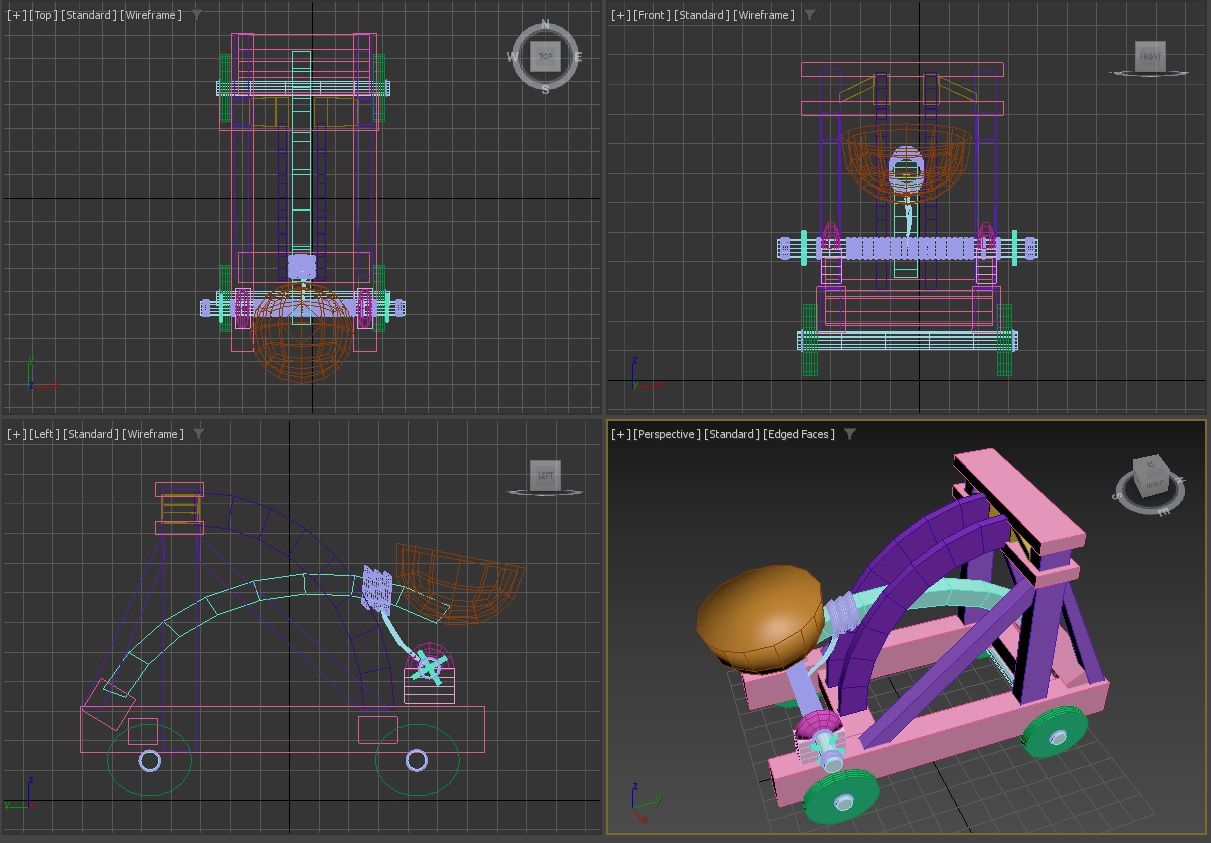Open the [Edged Faces] shading menu
This screenshot has height=843, width=1211.
coord(799,434)
